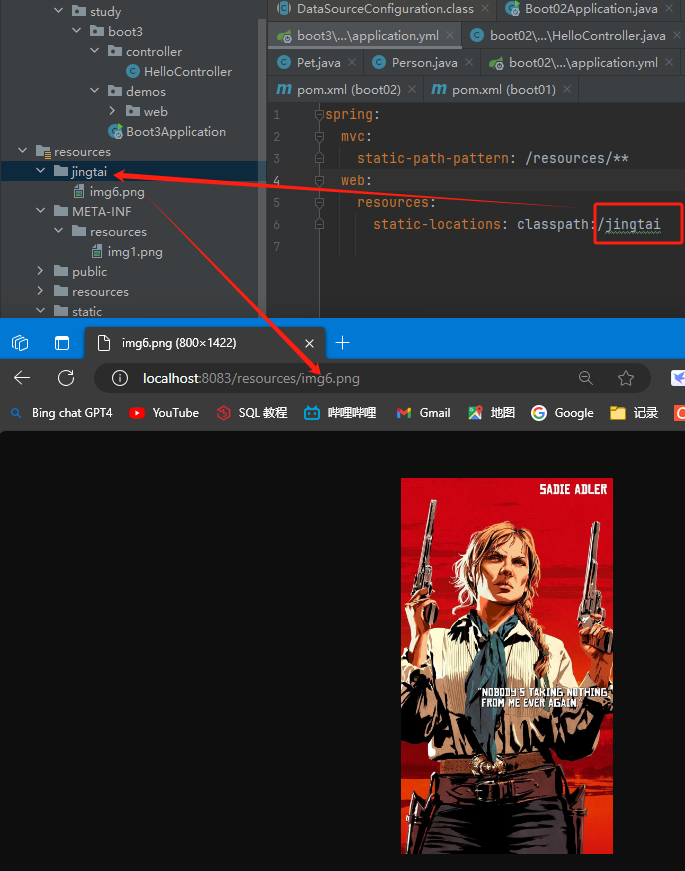Click static-locations key in editor
This screenshot has height=871, width=685.
(x=437, y=224)
